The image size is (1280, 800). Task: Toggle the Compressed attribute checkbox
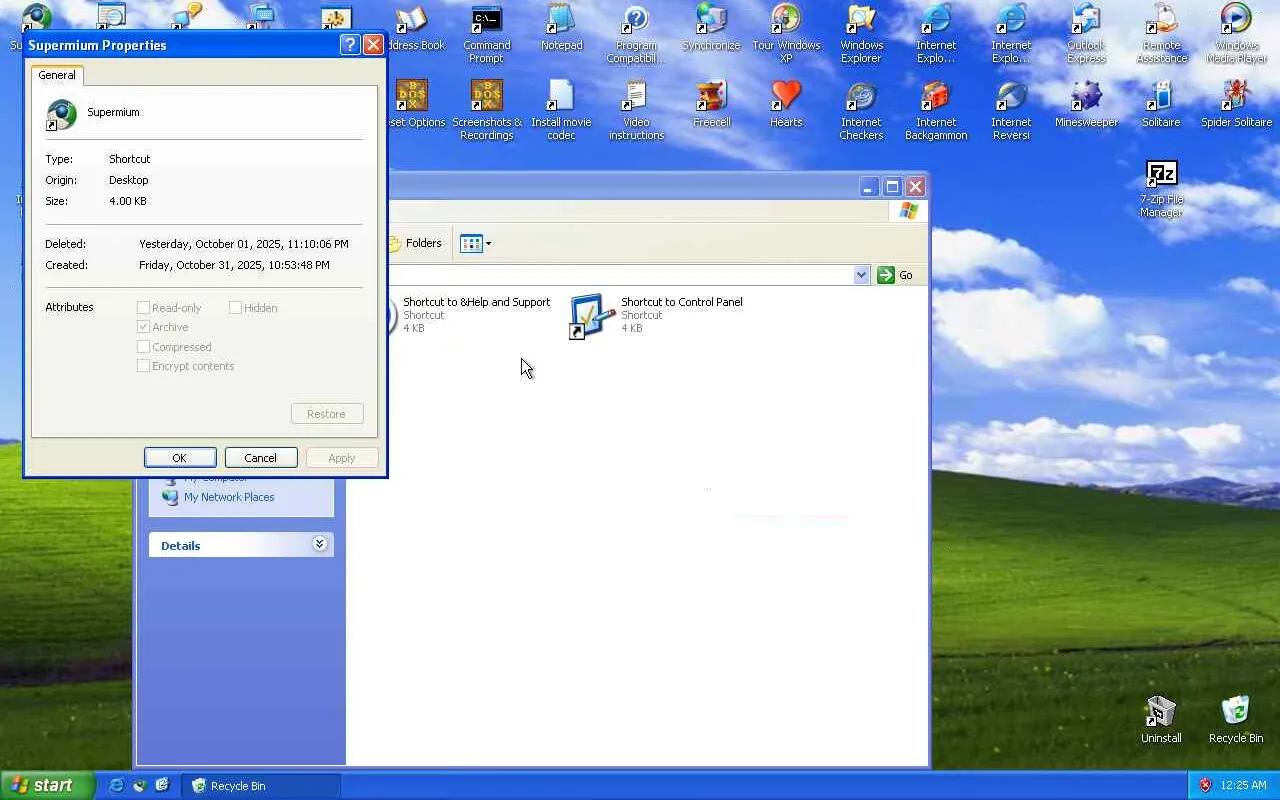[x=143, y=347]
